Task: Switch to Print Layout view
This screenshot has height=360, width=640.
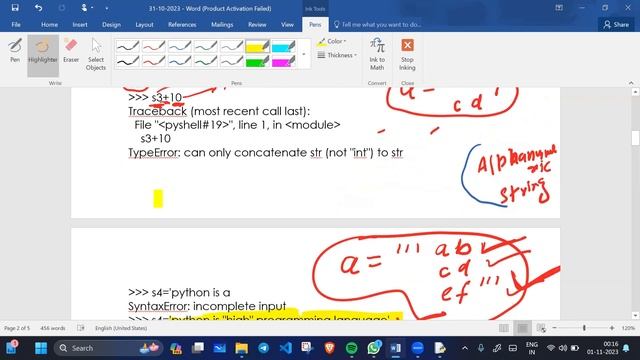Action: pyautogui.click(x=522, y=328)
